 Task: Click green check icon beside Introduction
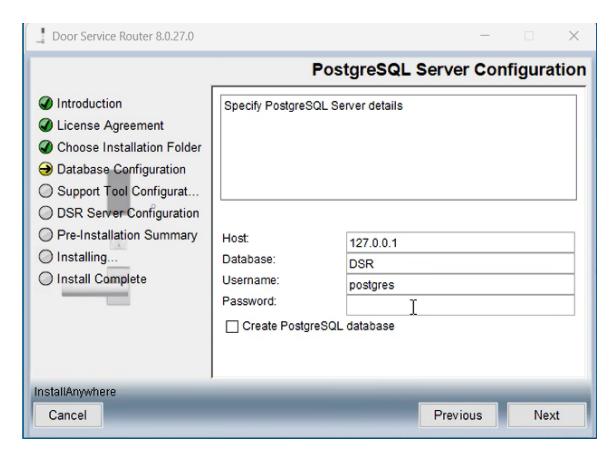click(x=46, y=103)
